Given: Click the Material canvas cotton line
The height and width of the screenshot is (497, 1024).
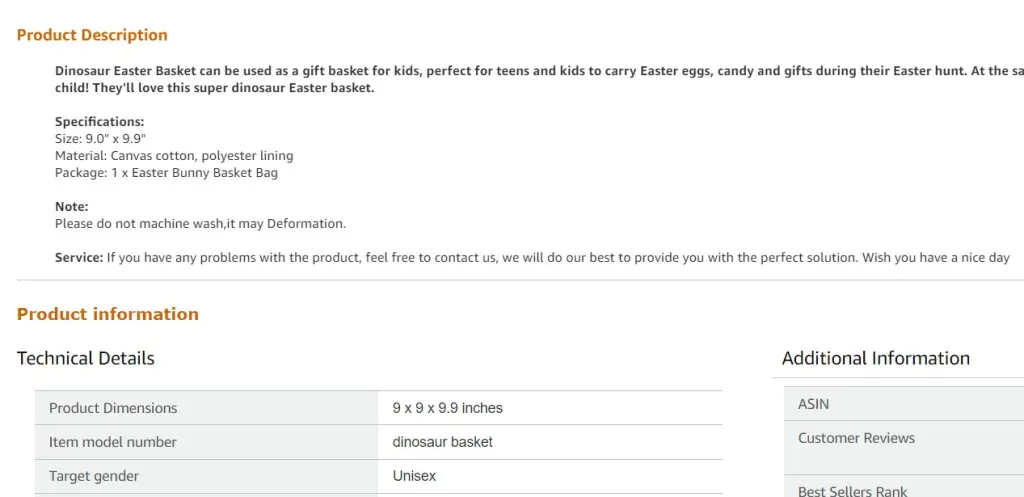Looking at the screenshot, I should click(174, 156).
